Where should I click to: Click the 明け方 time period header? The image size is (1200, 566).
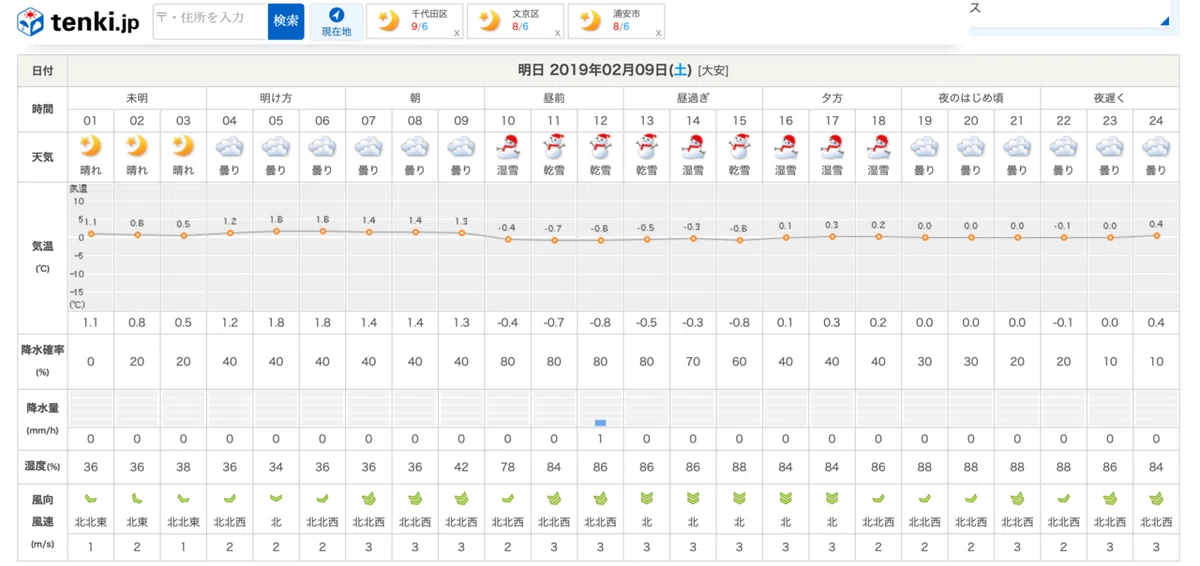[x=276, y=98]
